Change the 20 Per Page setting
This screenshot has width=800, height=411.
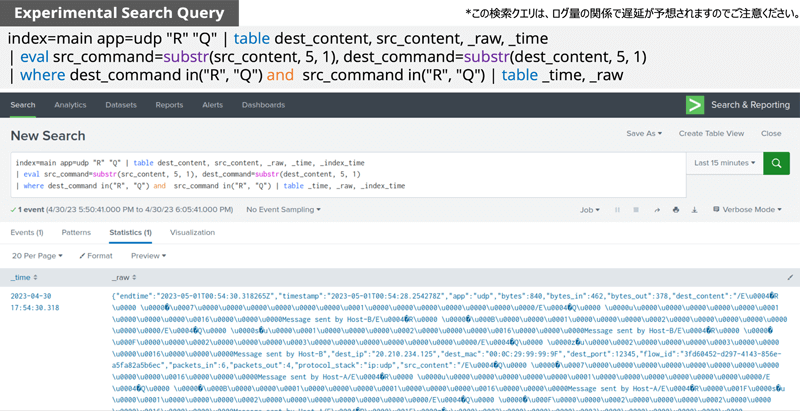pyautogui.click(x=37, y=255)
